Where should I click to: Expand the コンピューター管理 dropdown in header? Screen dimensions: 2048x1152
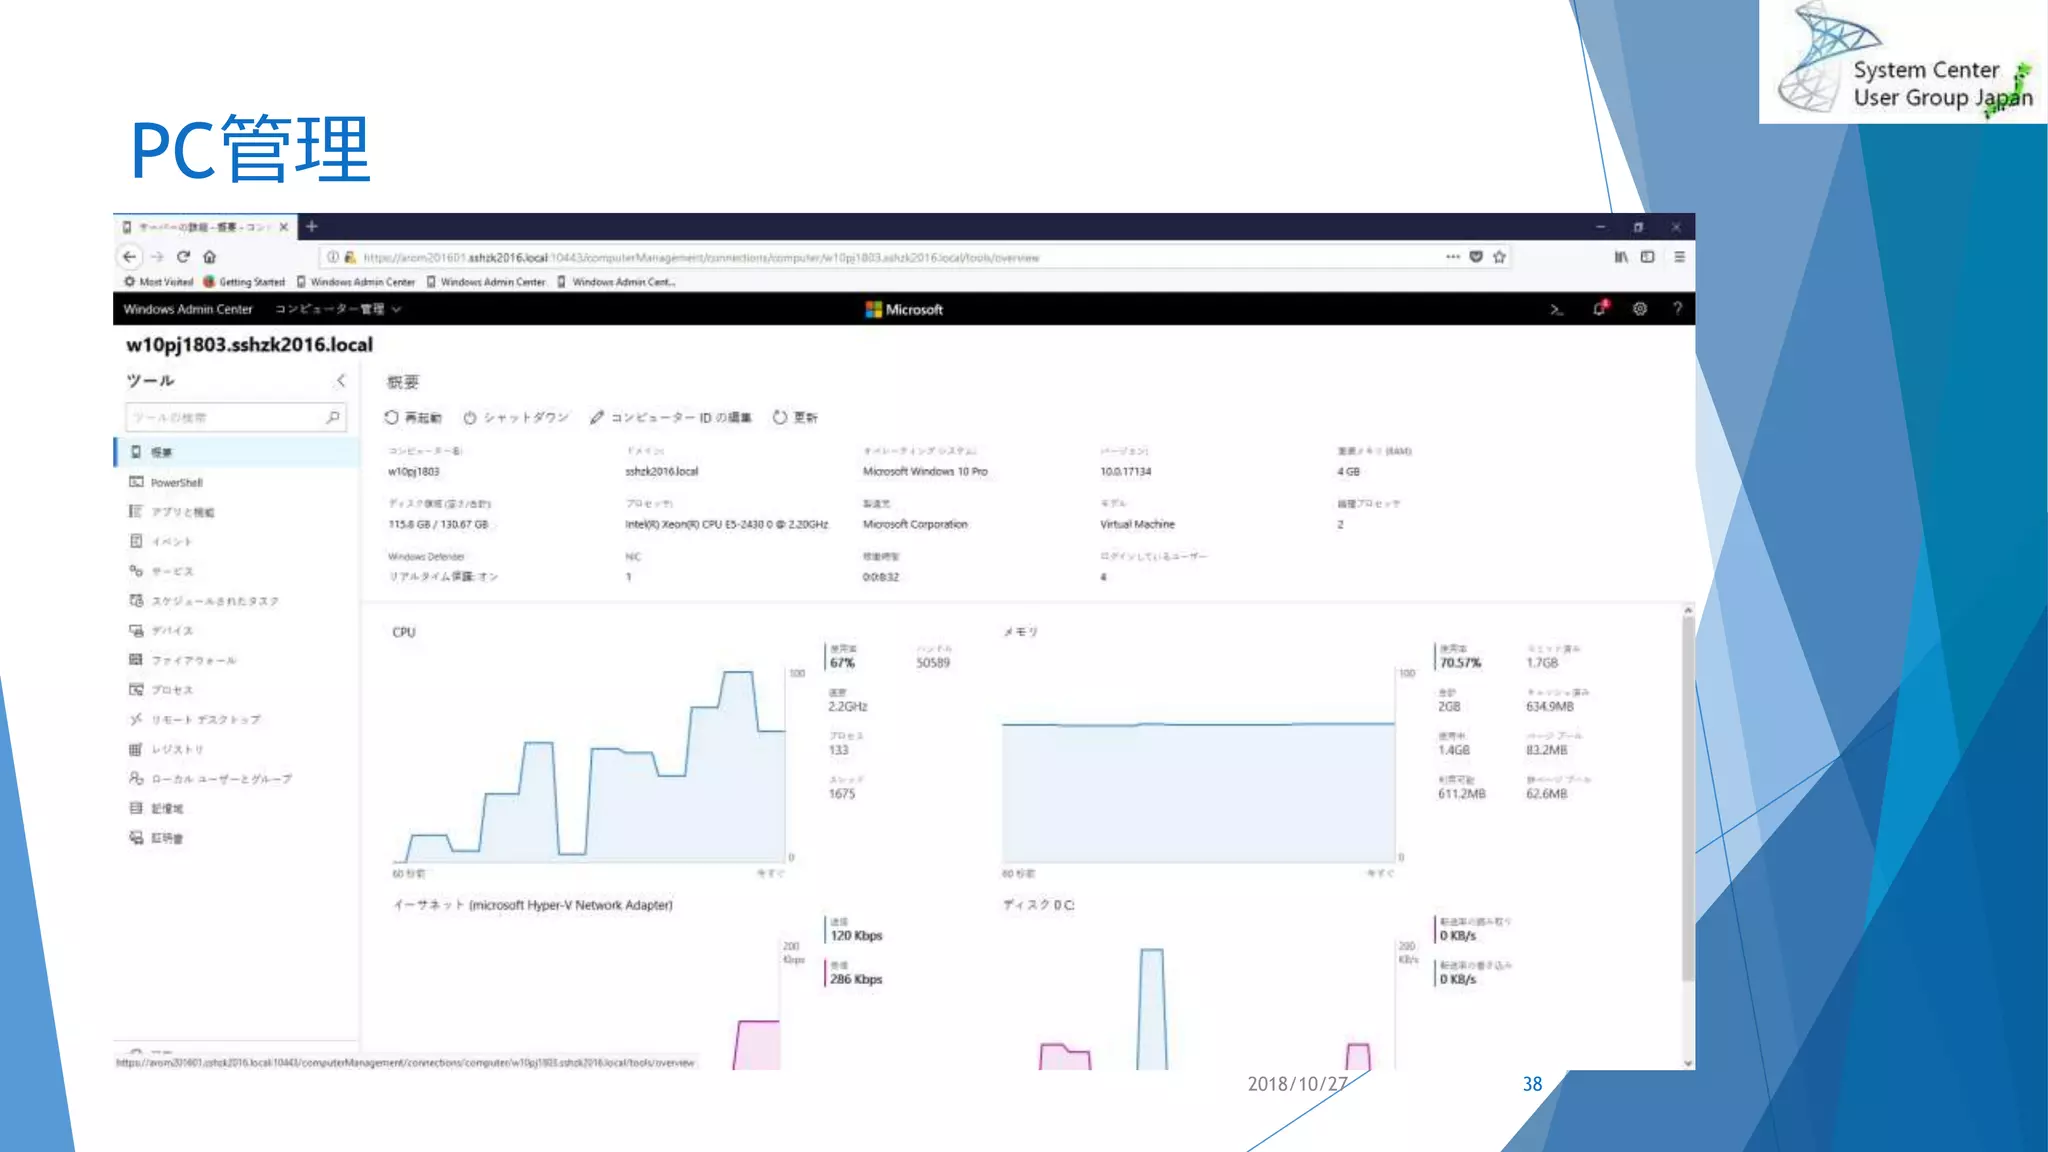[338, 310]
